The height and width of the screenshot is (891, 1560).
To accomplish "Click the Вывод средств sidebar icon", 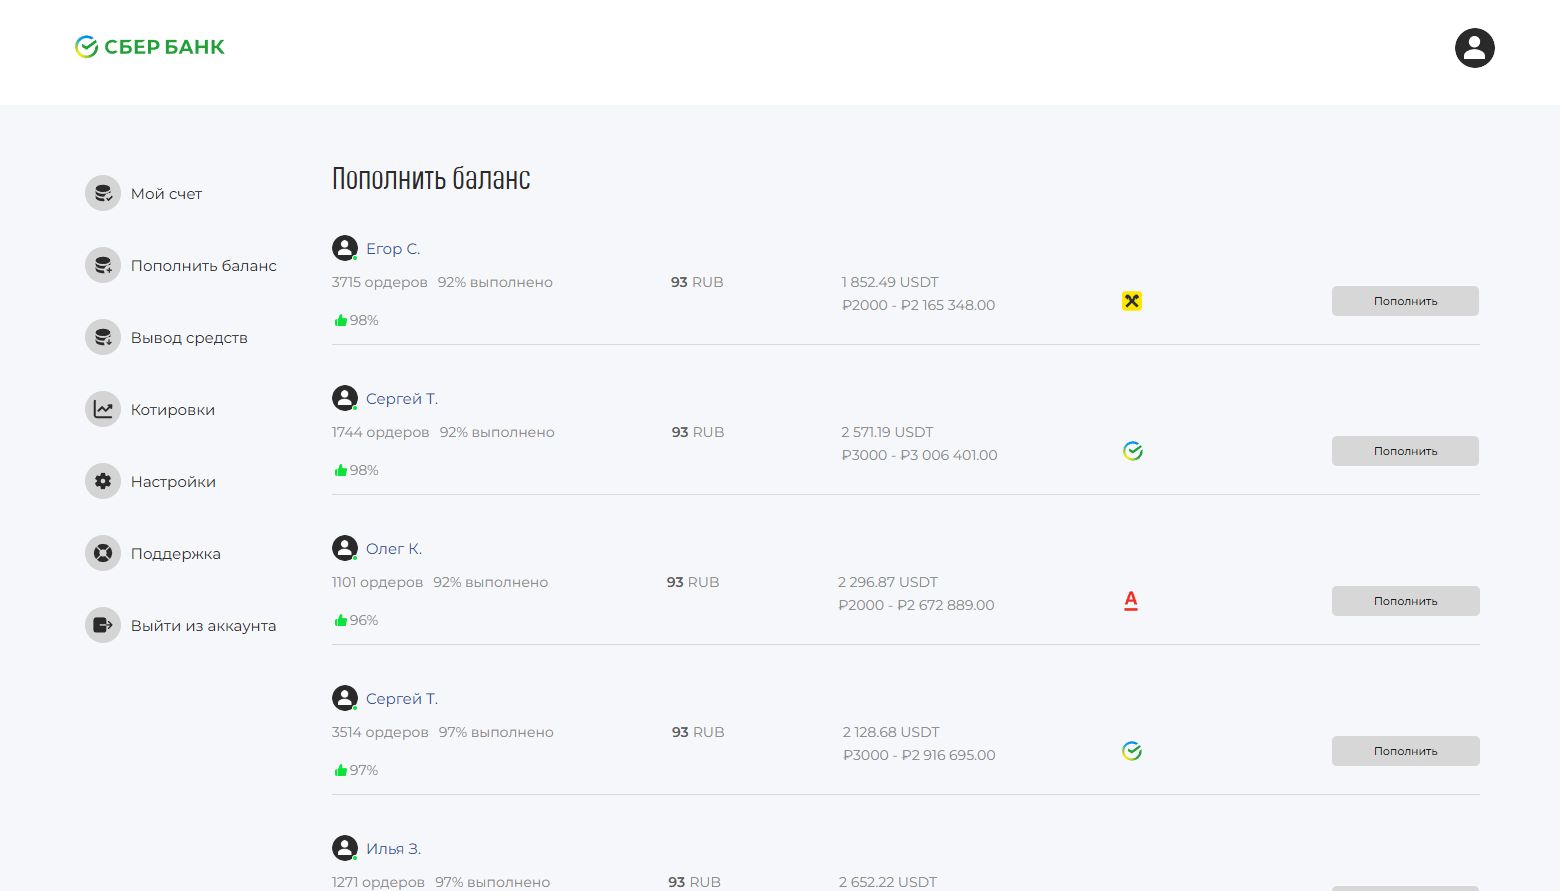I will [103, 337].
